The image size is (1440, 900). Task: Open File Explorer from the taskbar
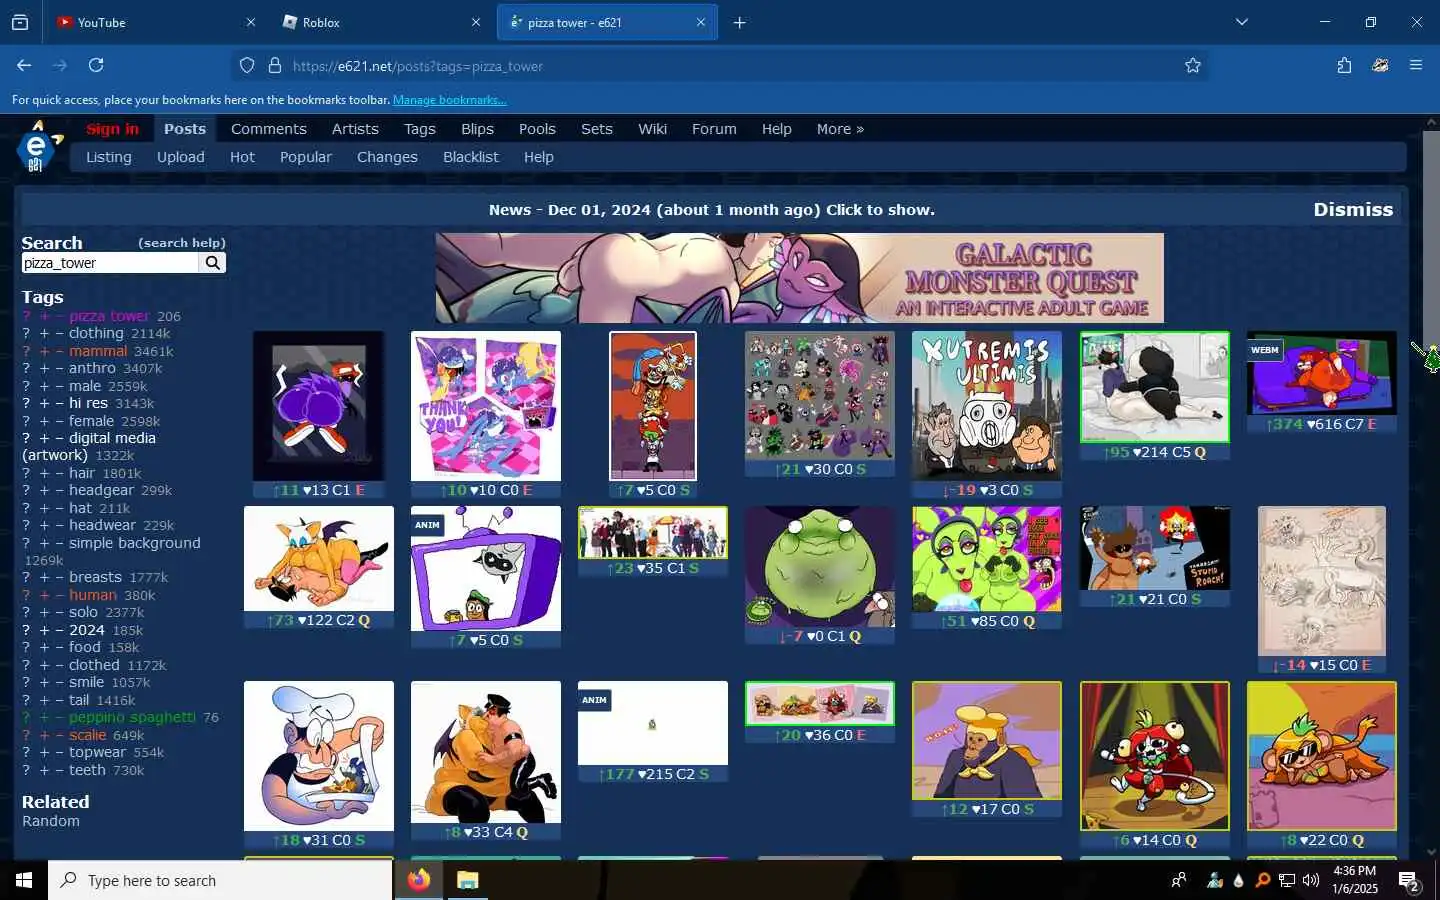pyautogui.click(x=467, y=880)
